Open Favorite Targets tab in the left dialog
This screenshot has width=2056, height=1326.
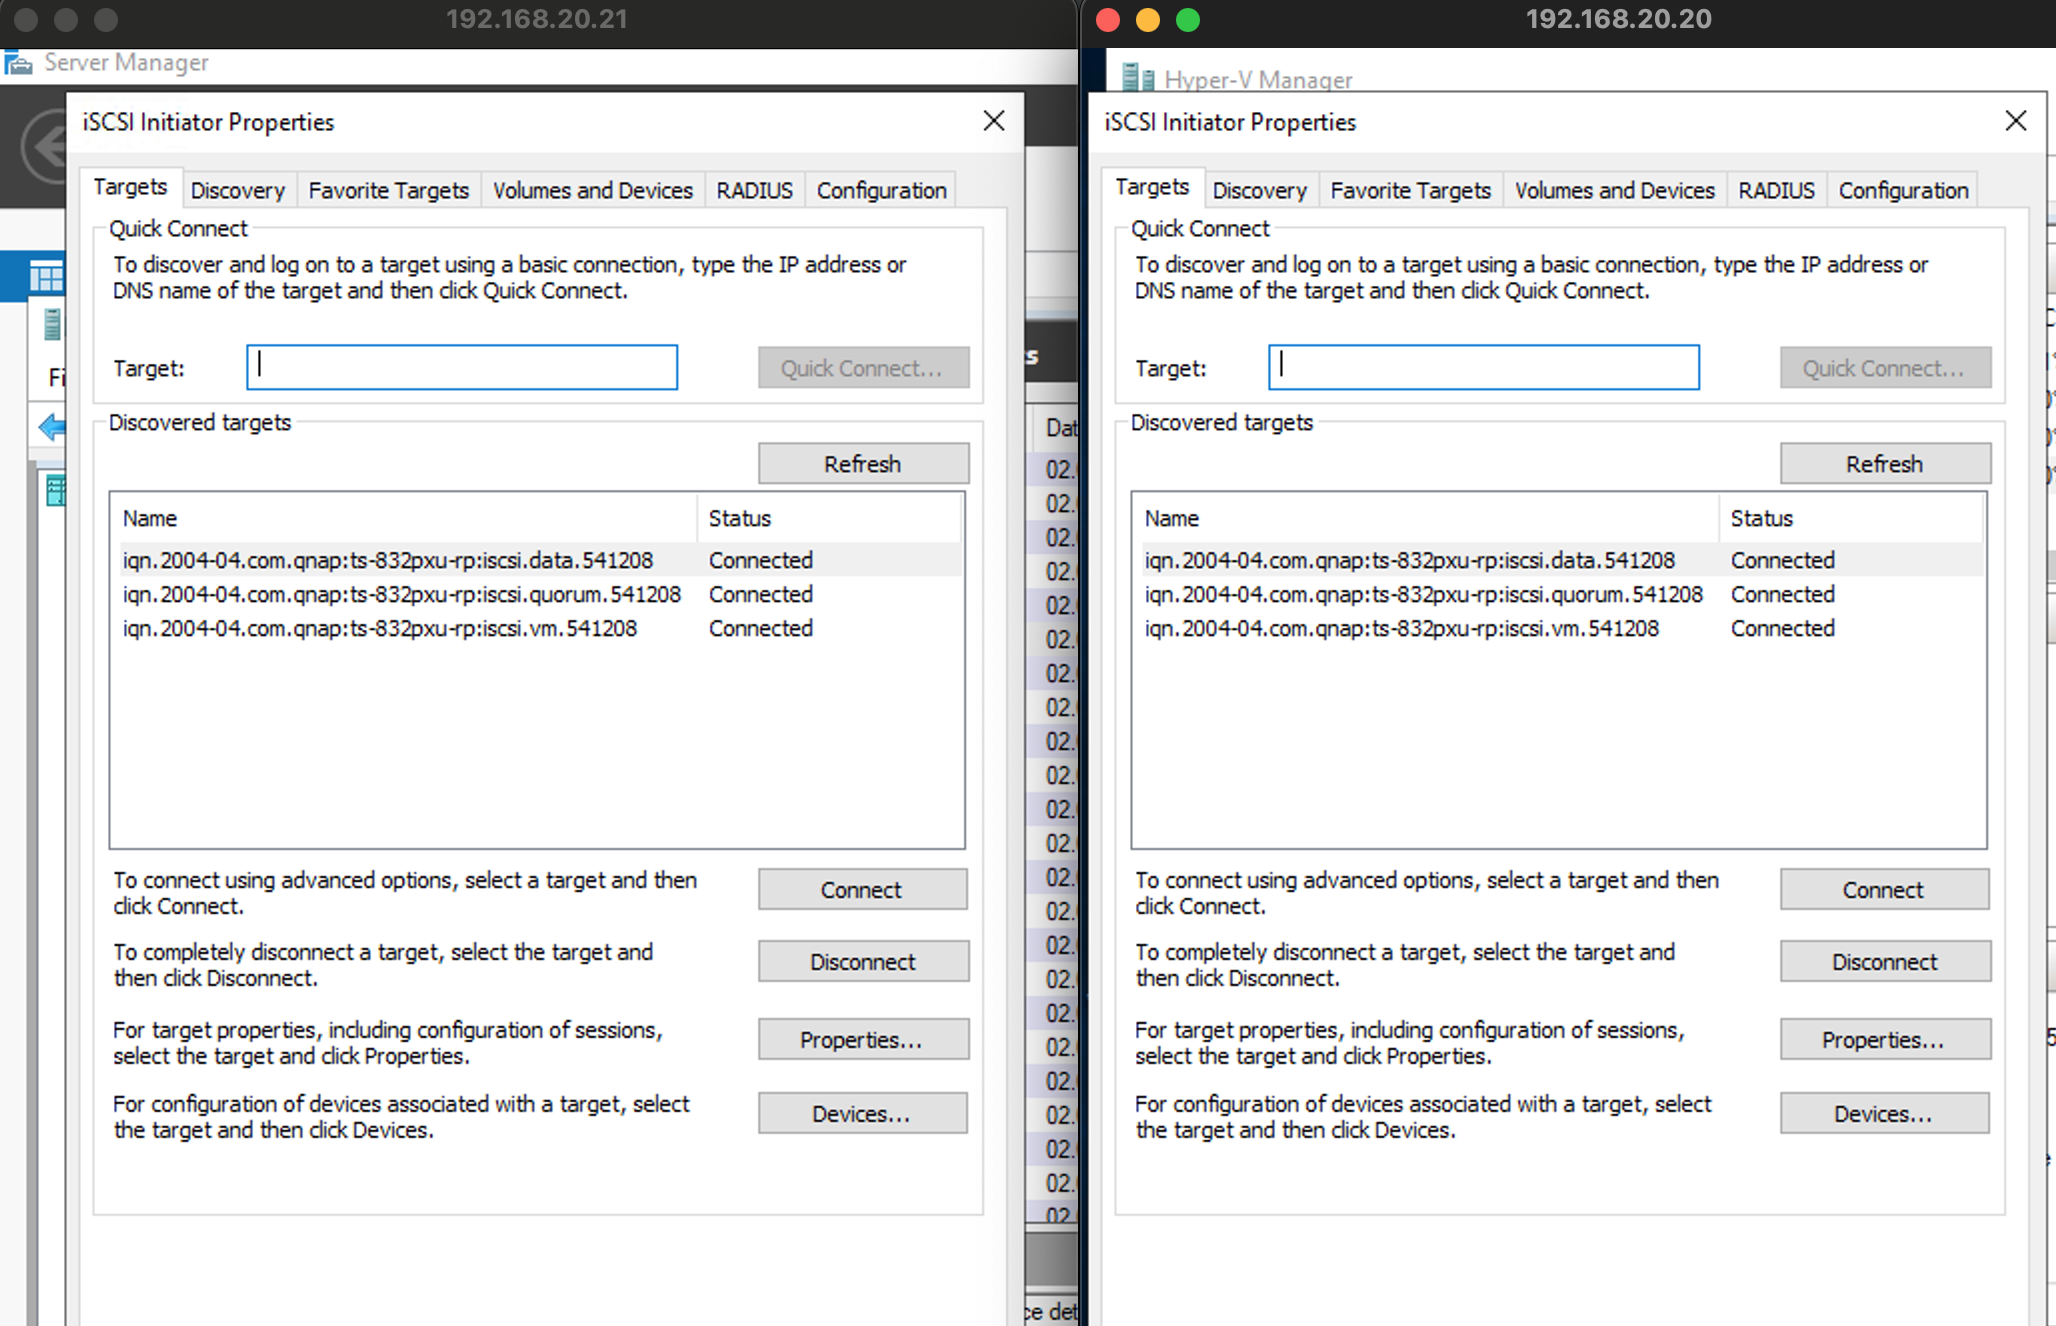coord(388,190)
